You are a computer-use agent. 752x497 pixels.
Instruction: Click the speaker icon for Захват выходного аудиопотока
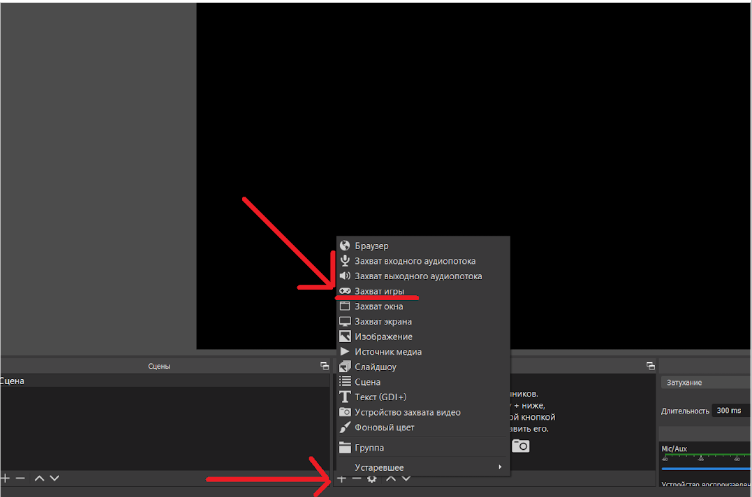pyautogui.click(x=345, y=276)
